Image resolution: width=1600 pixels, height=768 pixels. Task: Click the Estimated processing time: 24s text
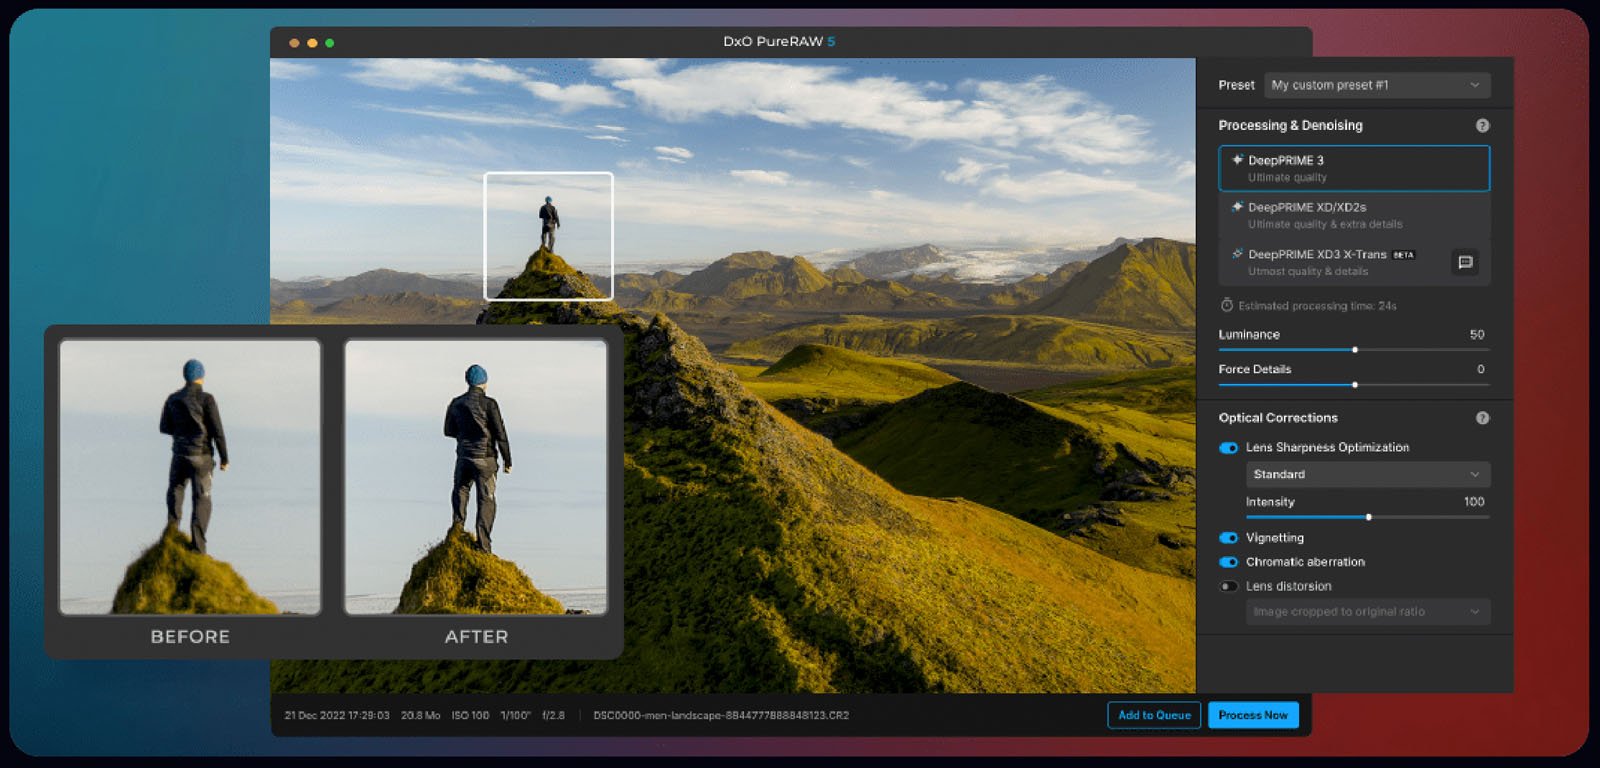coord(1317,306)
